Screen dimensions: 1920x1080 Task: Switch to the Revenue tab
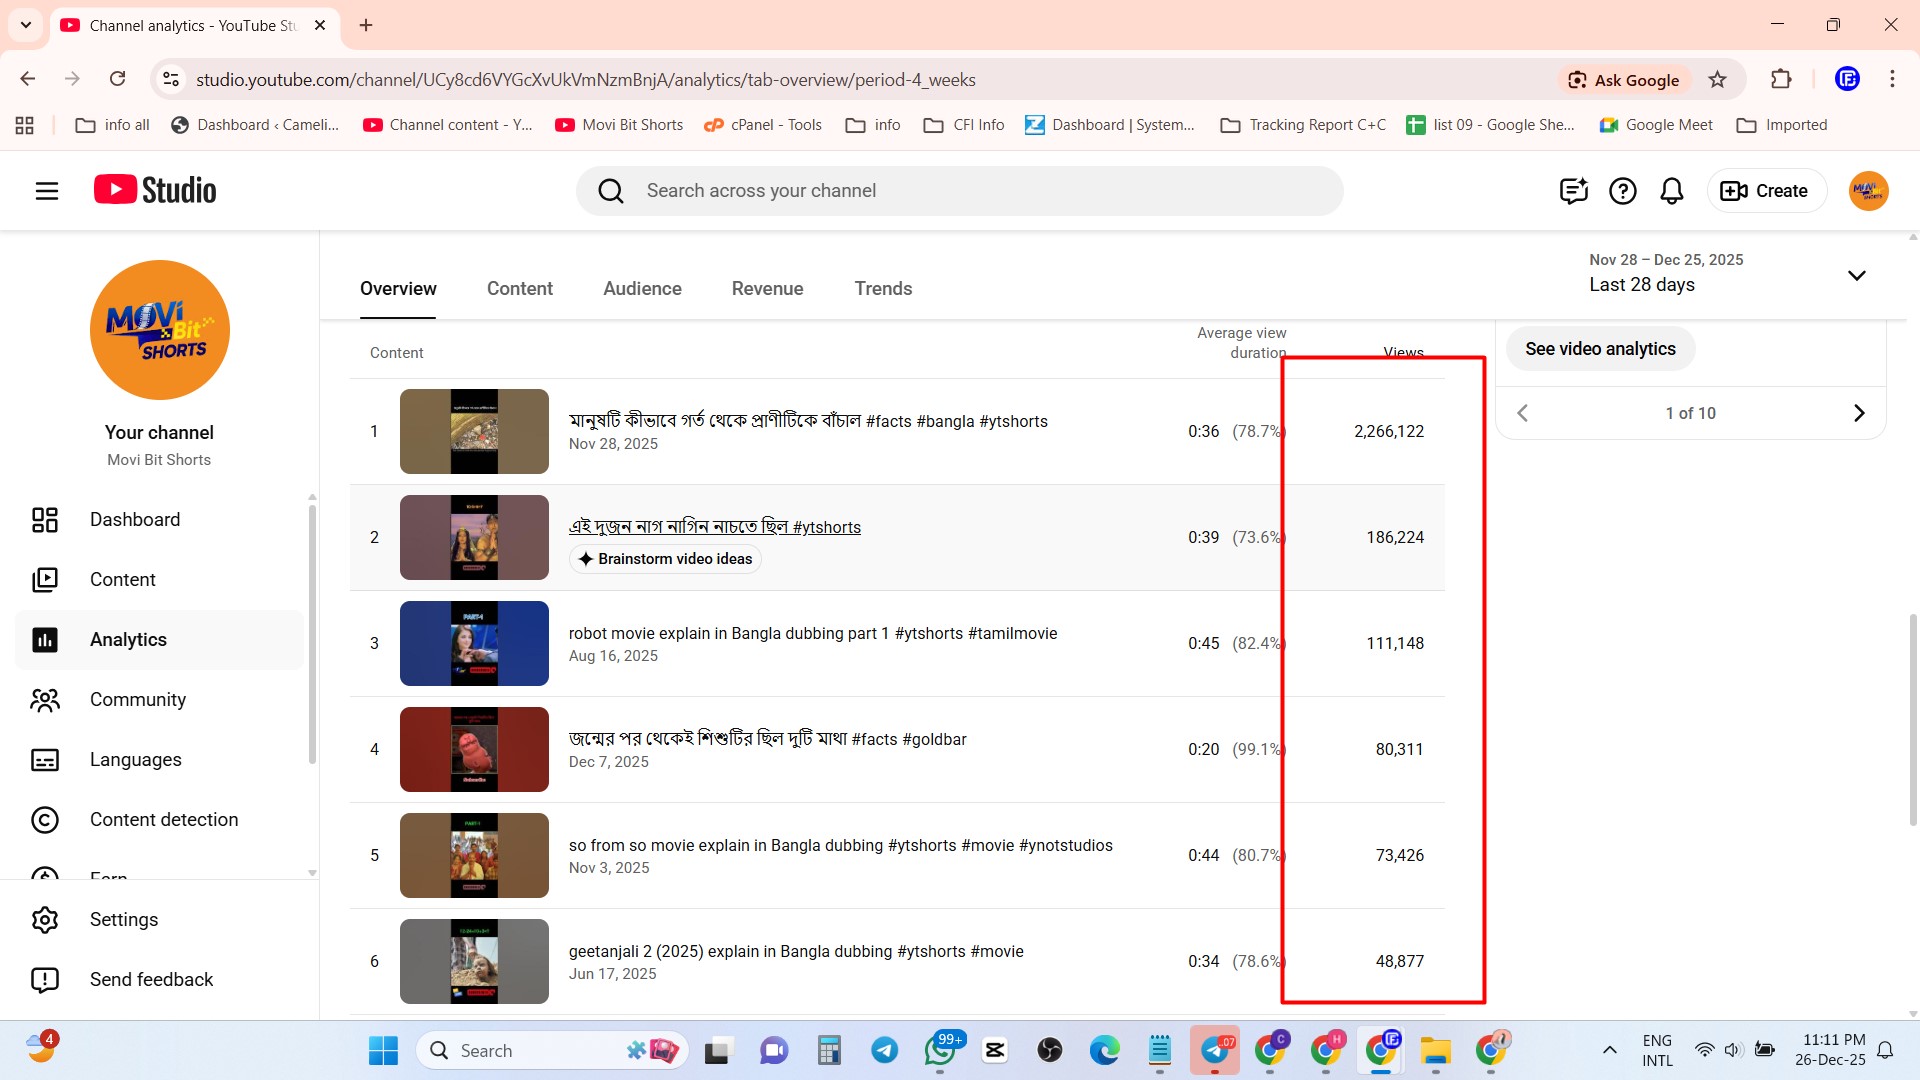(767, 289)
